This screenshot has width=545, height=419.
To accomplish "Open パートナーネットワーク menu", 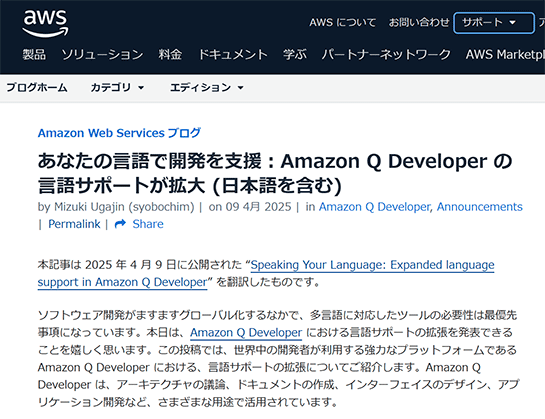I will click(386, 54).
